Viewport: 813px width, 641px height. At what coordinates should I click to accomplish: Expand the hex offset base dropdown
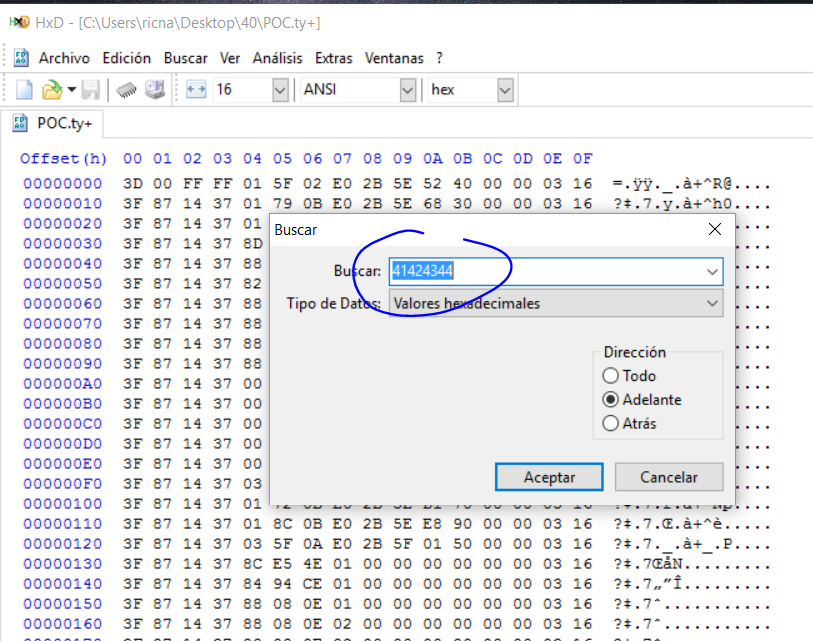coord(504,90)
